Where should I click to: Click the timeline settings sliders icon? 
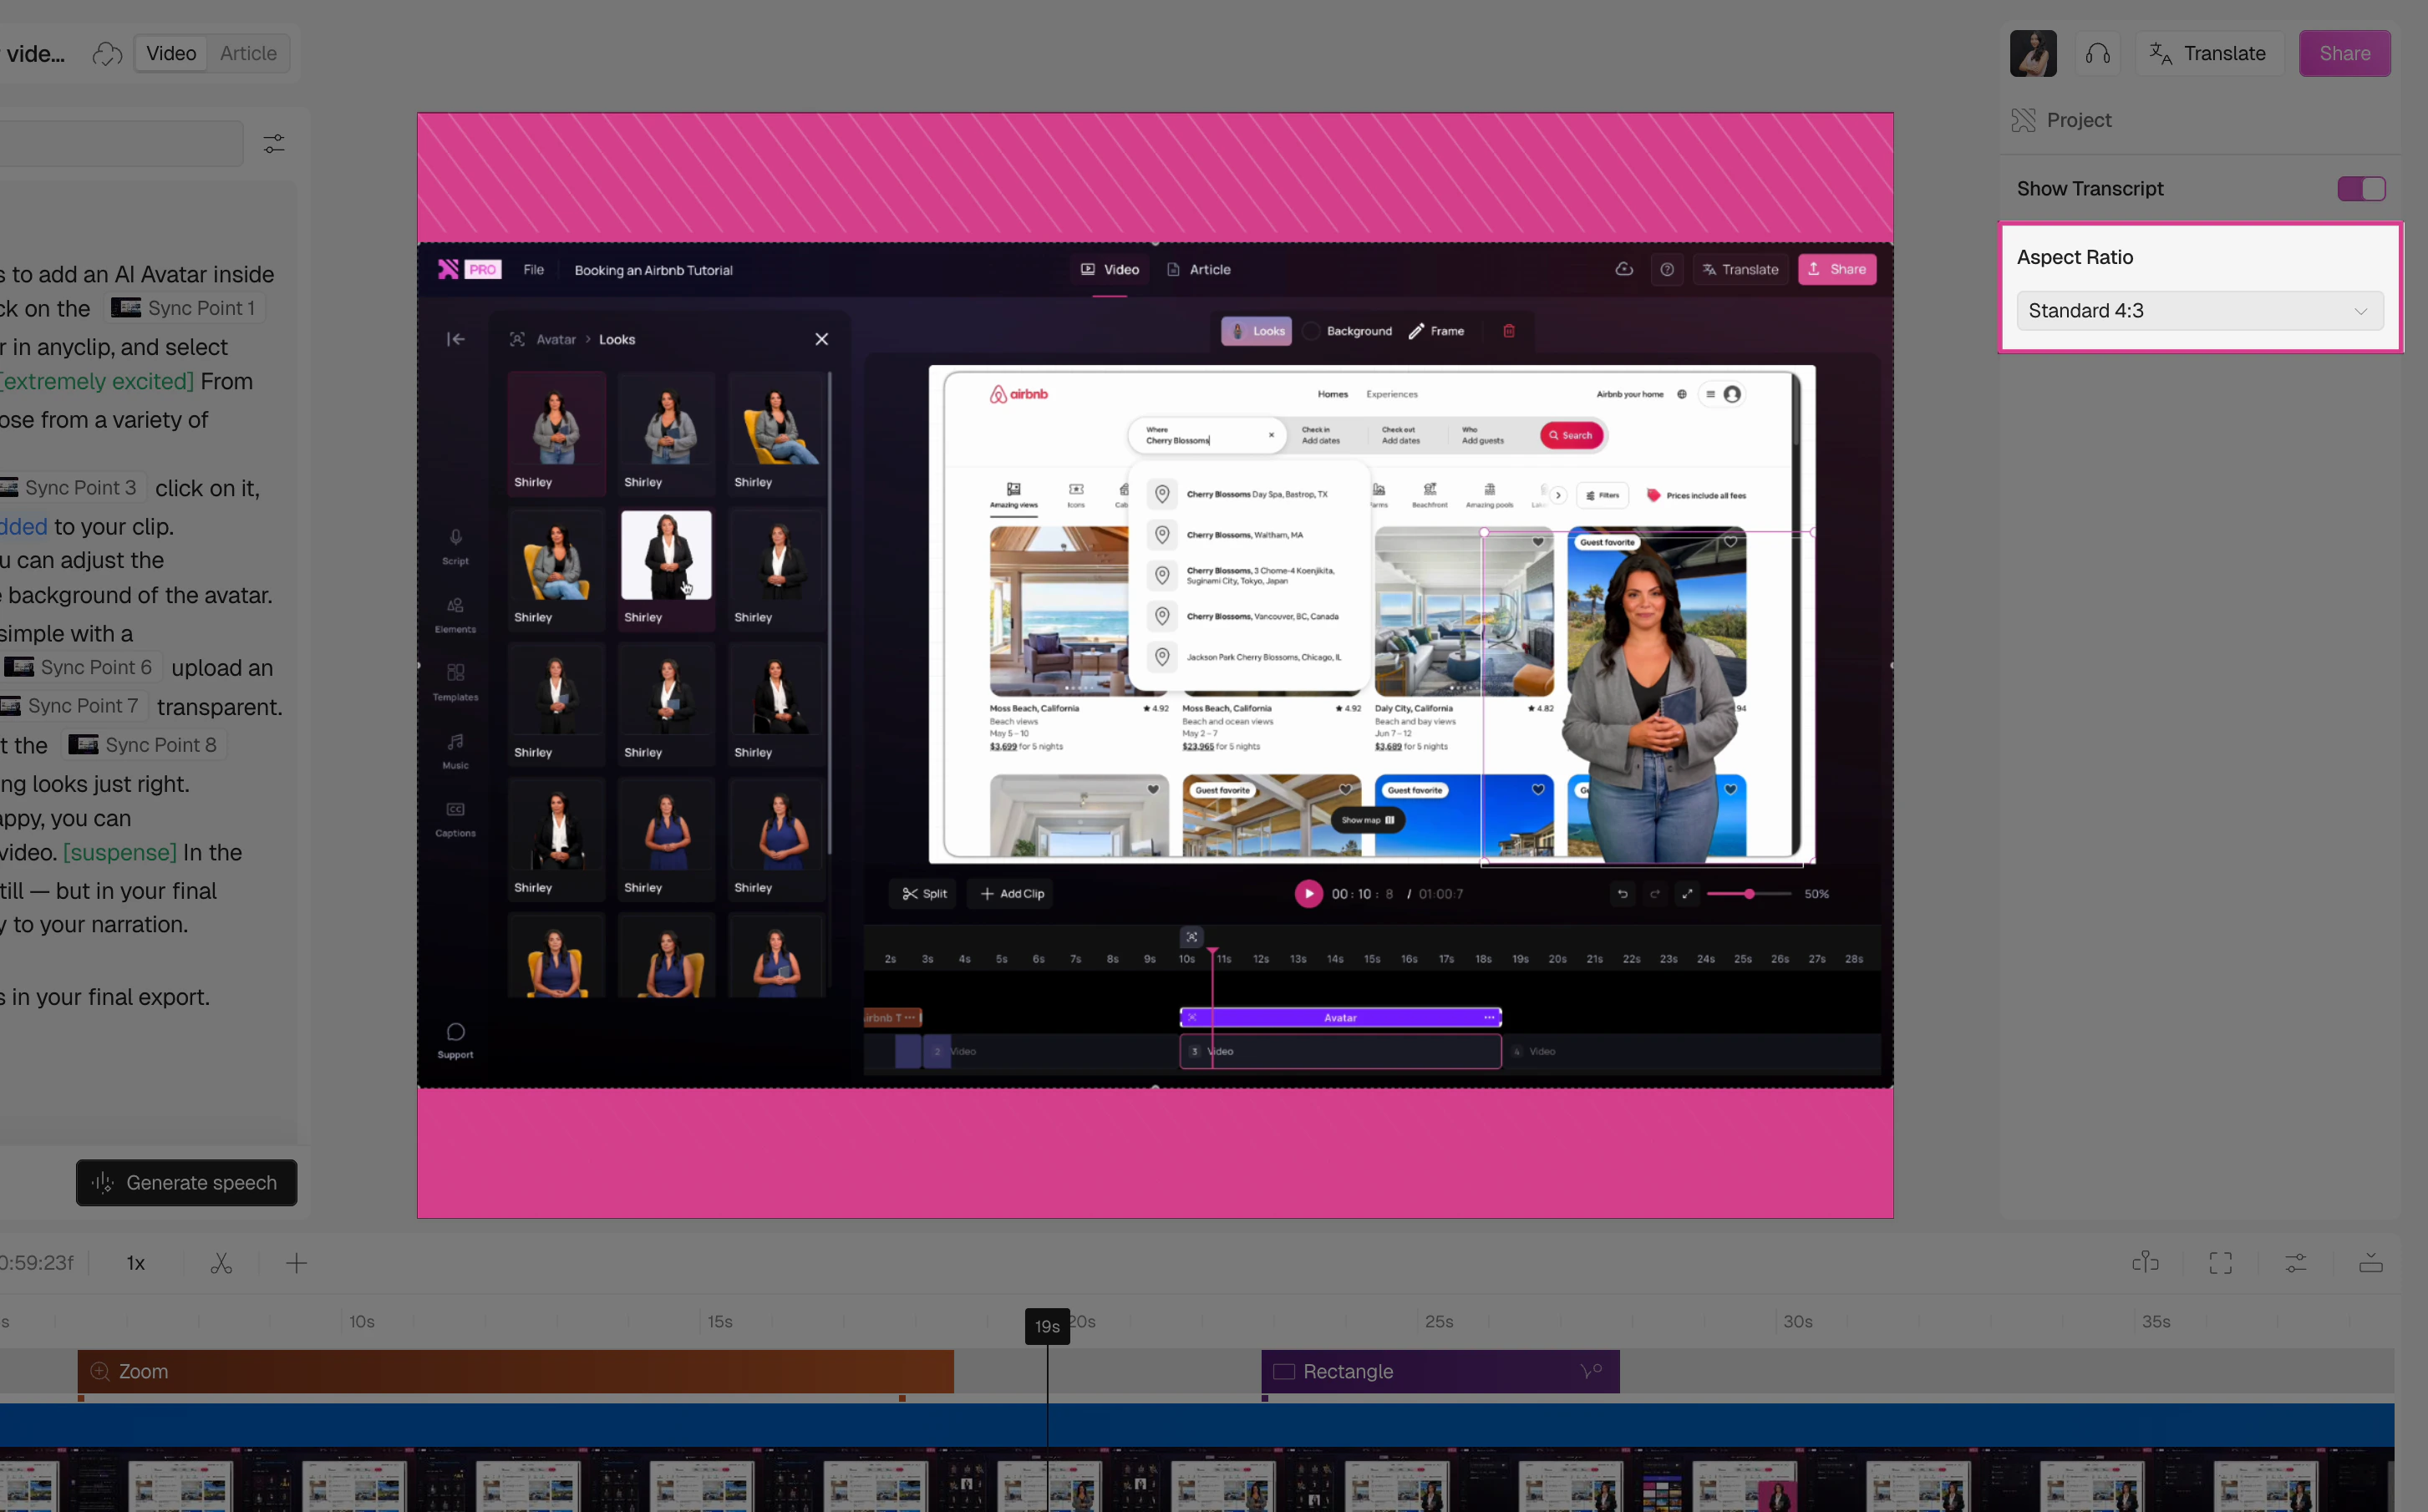point(2296,1263)
